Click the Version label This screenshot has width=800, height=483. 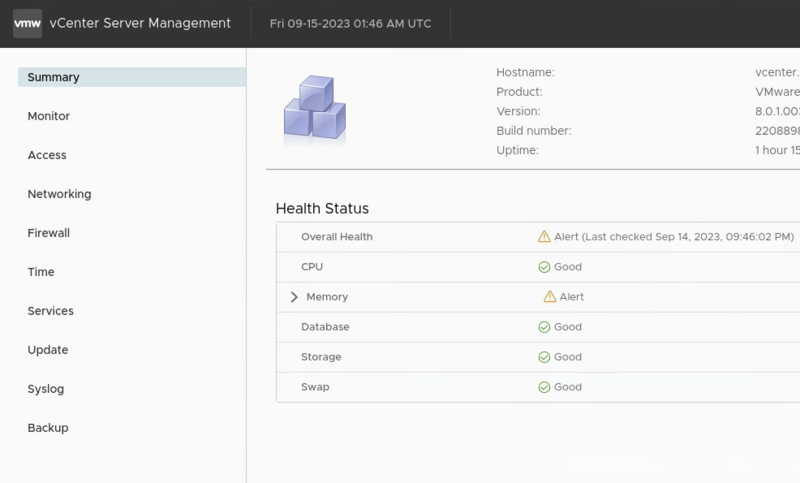tap(518, 111)
